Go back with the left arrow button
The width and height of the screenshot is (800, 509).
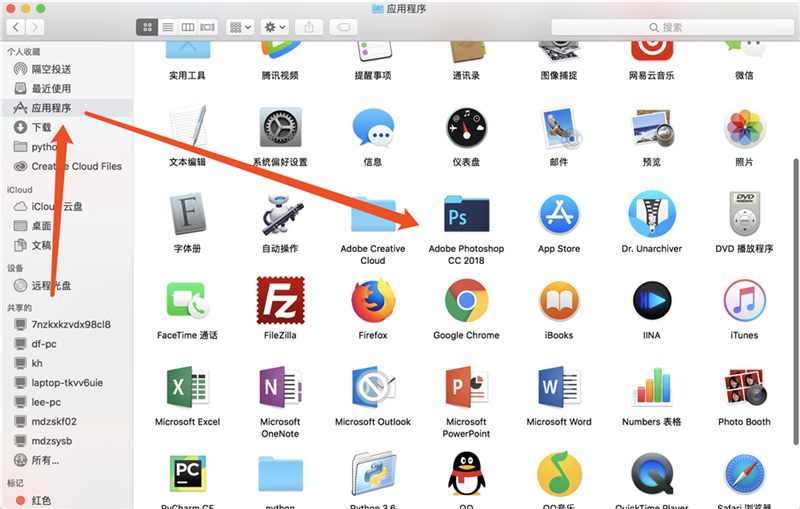coord(16,27)
